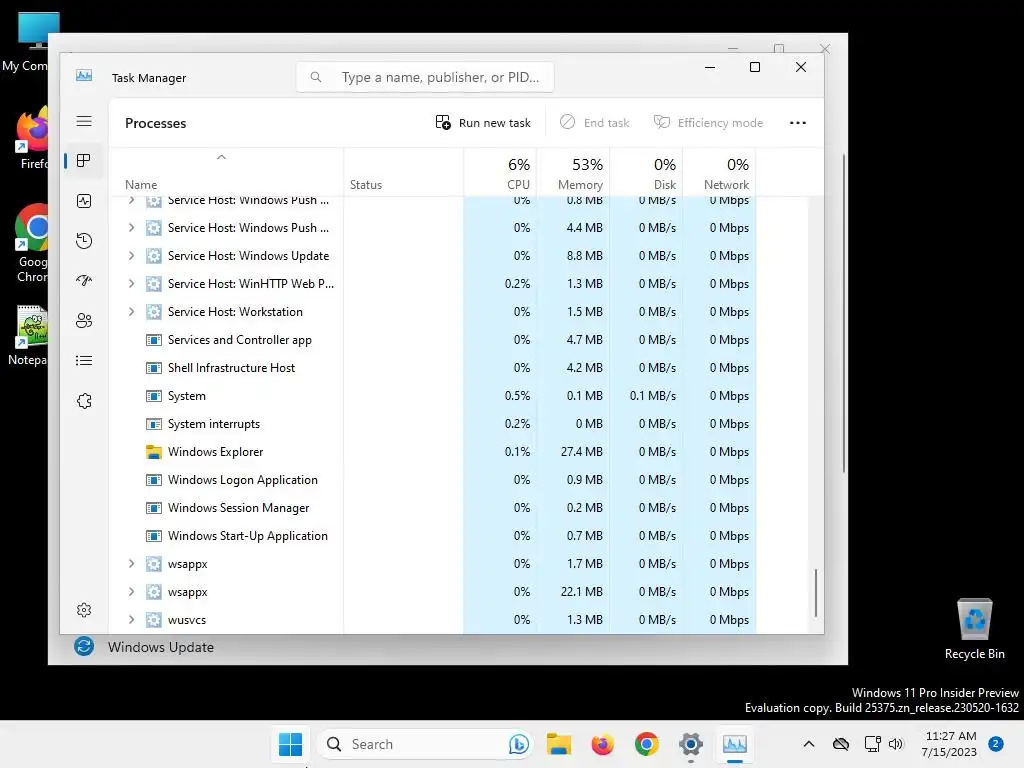Open the Startup apps icon in sidebar
The width and height of the screenshot is (1024, 768).
[84, 281]
